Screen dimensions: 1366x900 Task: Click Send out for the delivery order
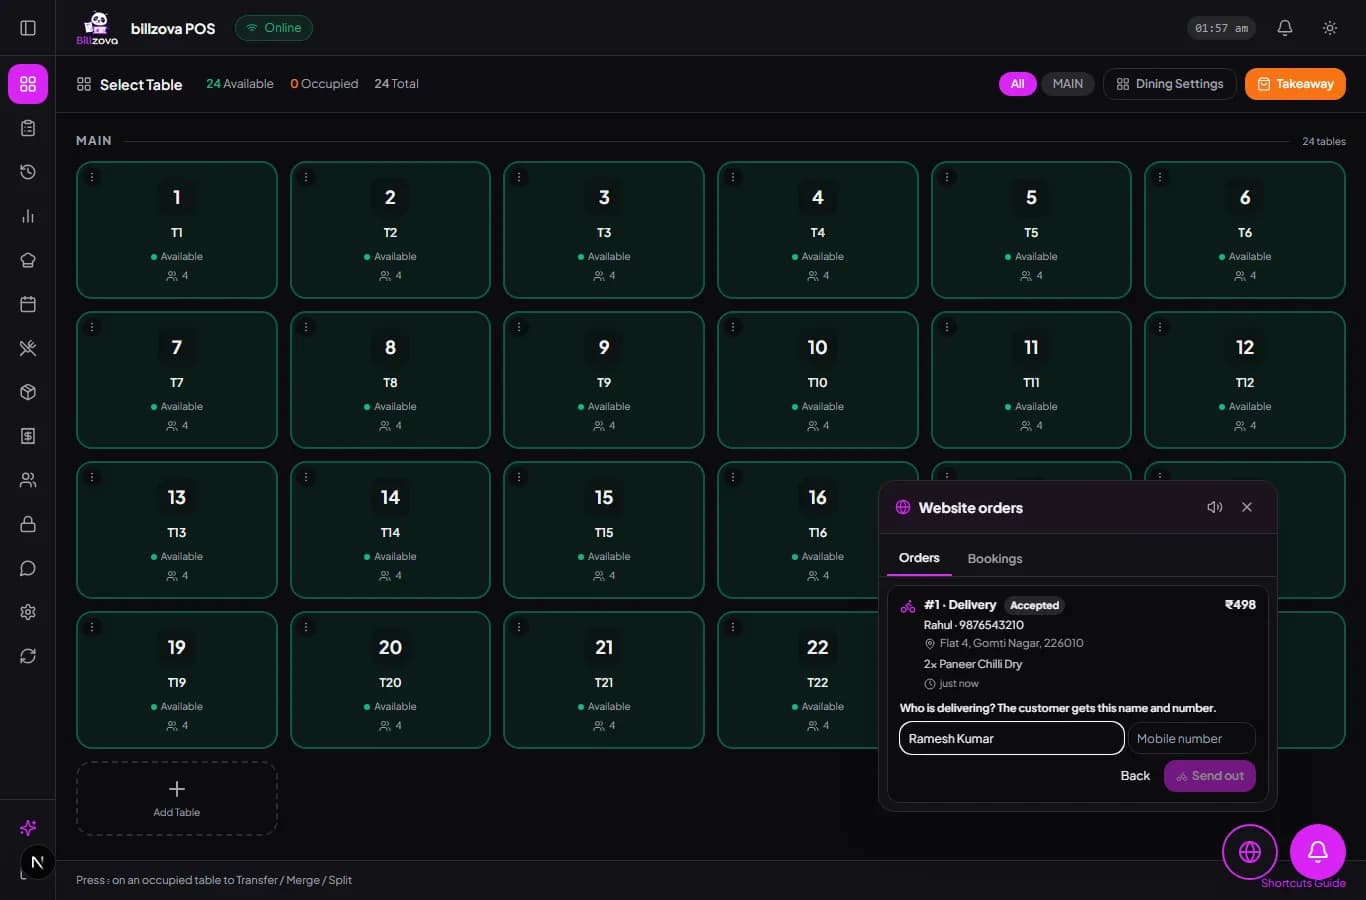click(1210, 776)
